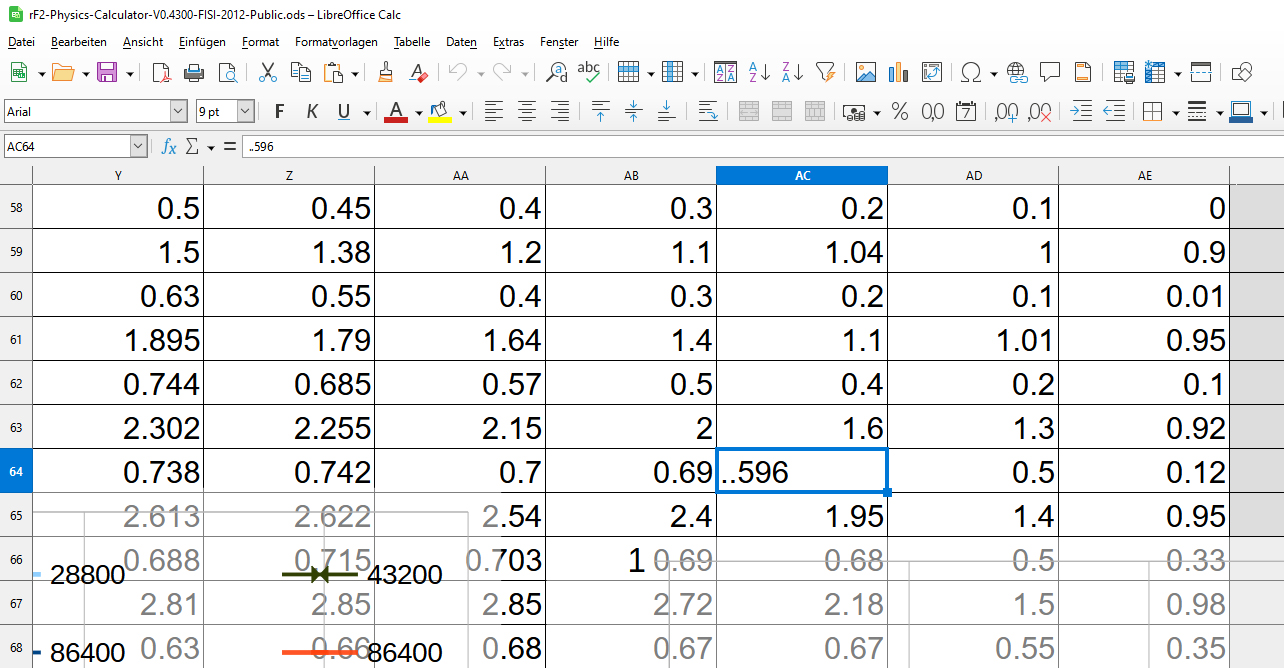This screenshot has width=1284, height=668.
Task: Toggle center horizontally alignment
Action: pyautogui.click(x=527, y=111)
